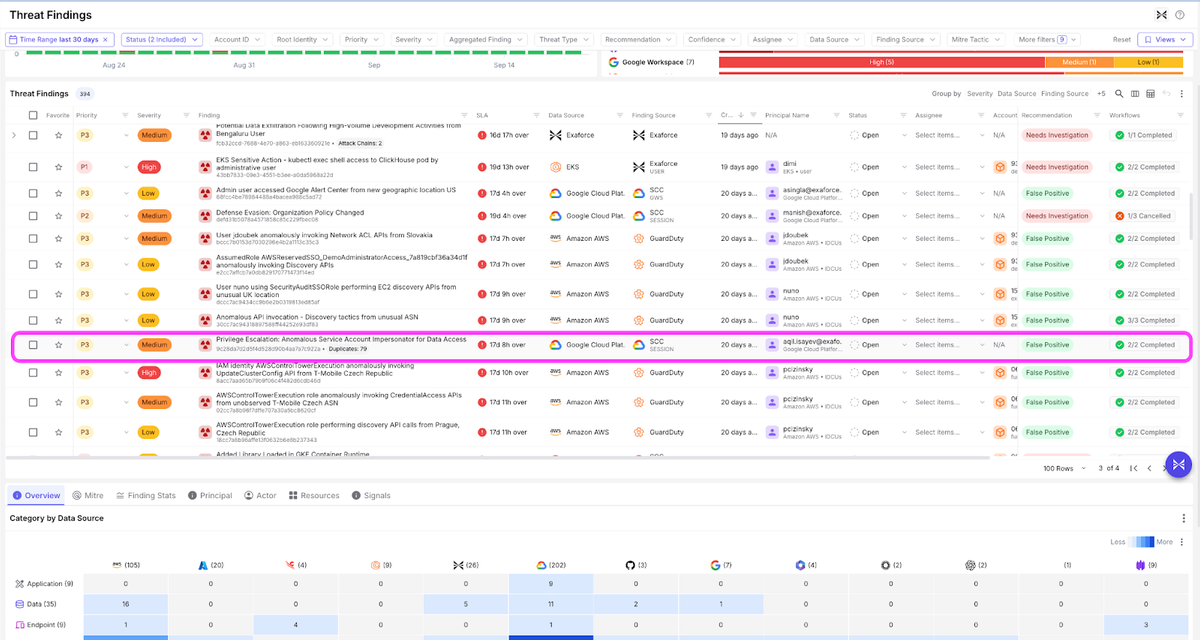Open Category by Data Source kebab menu
1200x640 pixels.
[1184, 518]
